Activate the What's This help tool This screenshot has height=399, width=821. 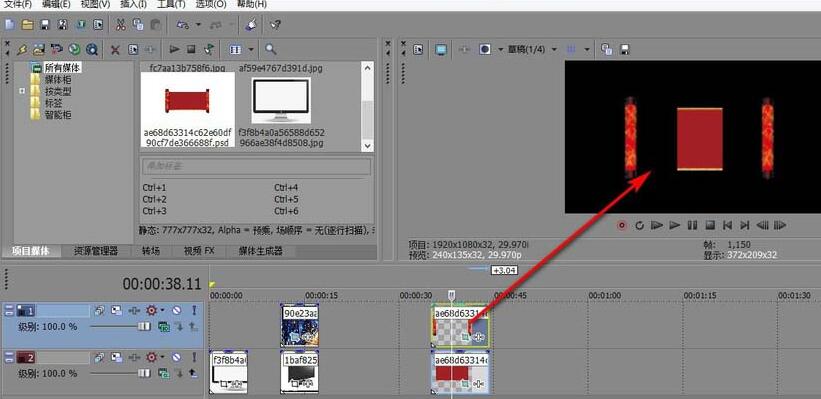tap(275, 25)
